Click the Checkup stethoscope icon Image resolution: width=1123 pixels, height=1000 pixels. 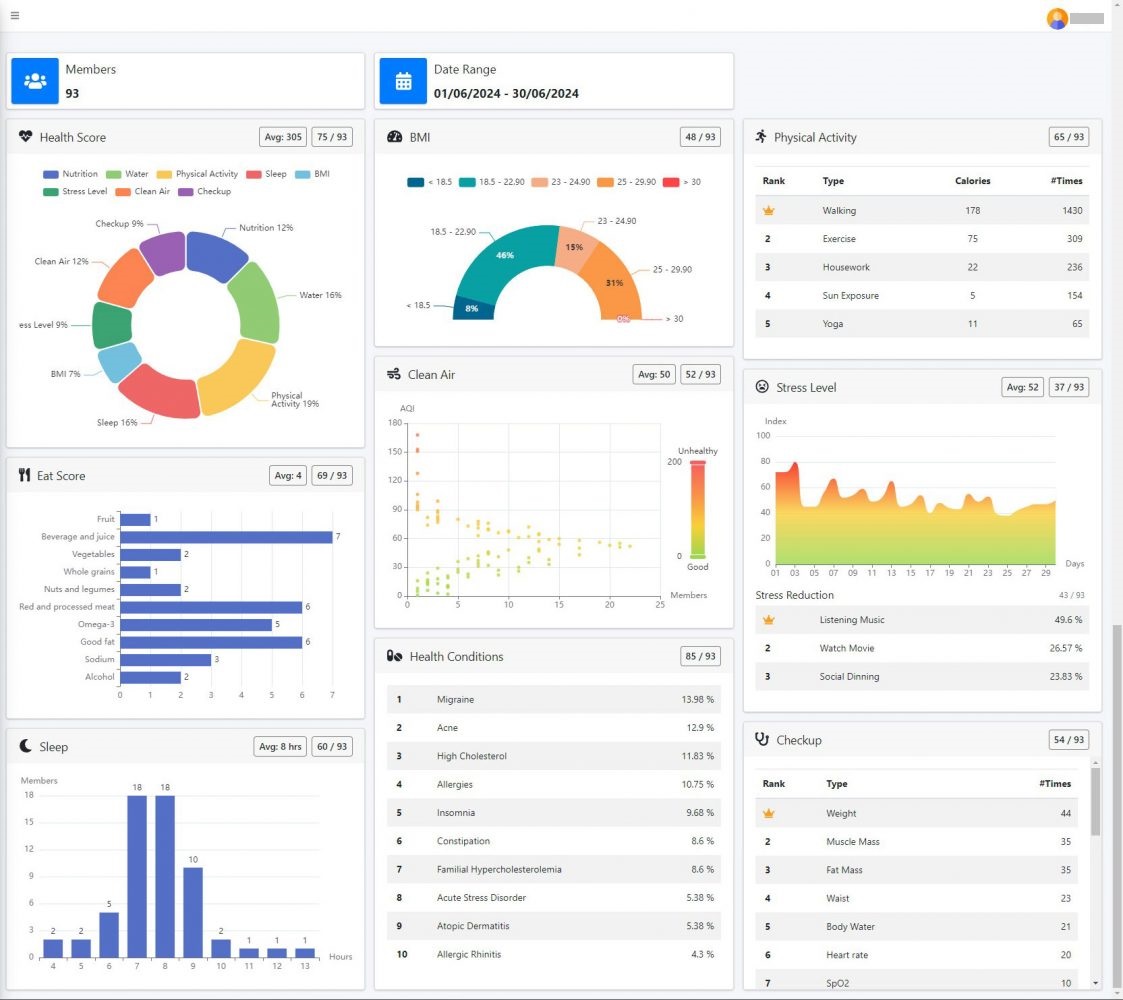[762, 740]
